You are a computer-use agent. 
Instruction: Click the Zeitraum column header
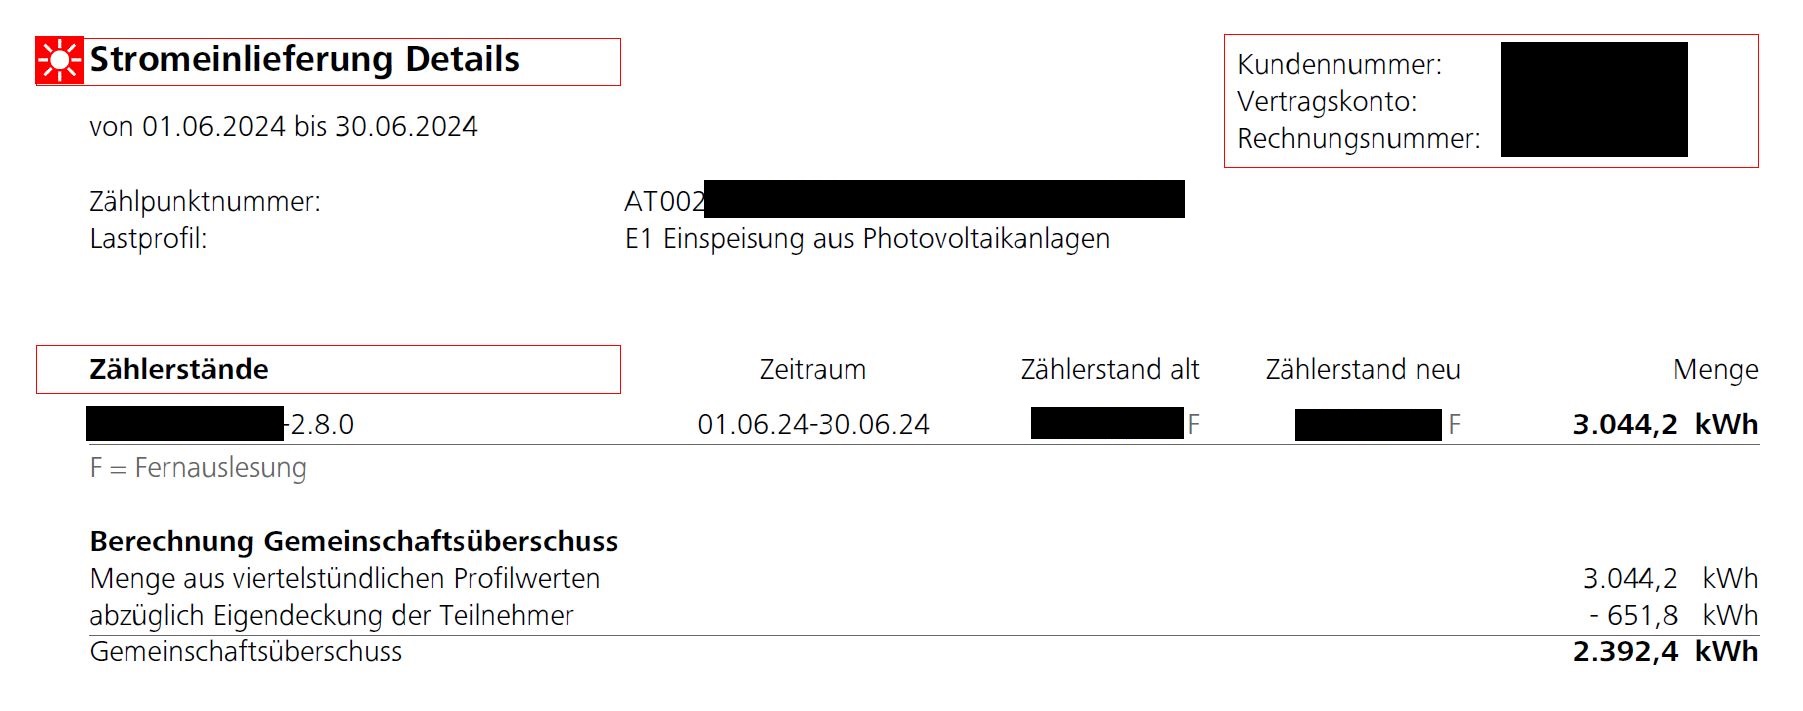pyautogui.click(x=812, y=370)
